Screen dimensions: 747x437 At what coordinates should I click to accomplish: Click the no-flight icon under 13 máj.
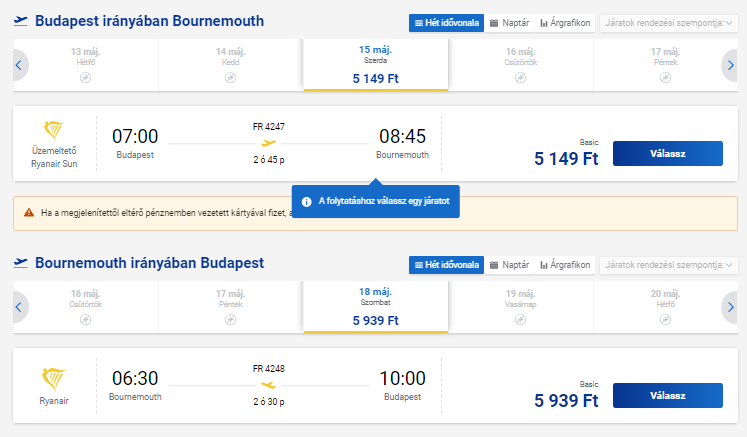click(86, 78)
